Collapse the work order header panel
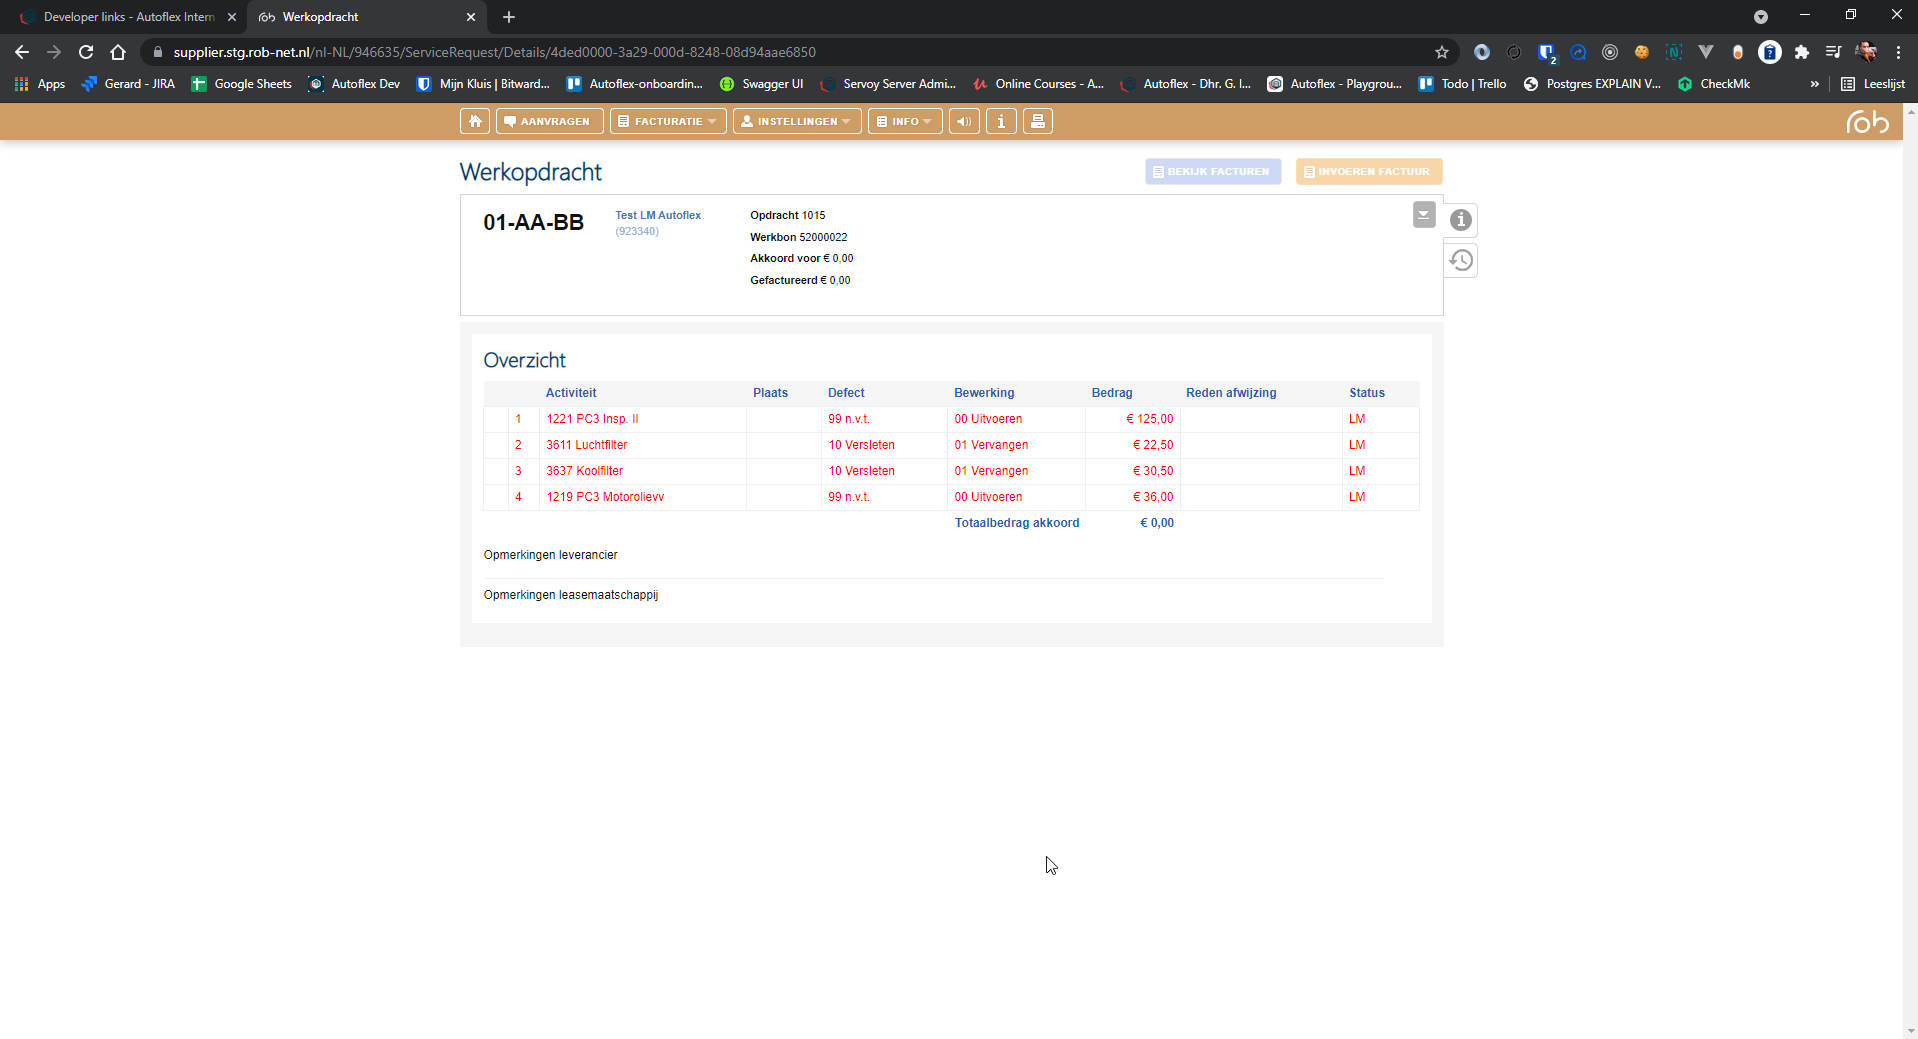The width and height of the screenshot is (1918, 1039). click(1424, 215)
